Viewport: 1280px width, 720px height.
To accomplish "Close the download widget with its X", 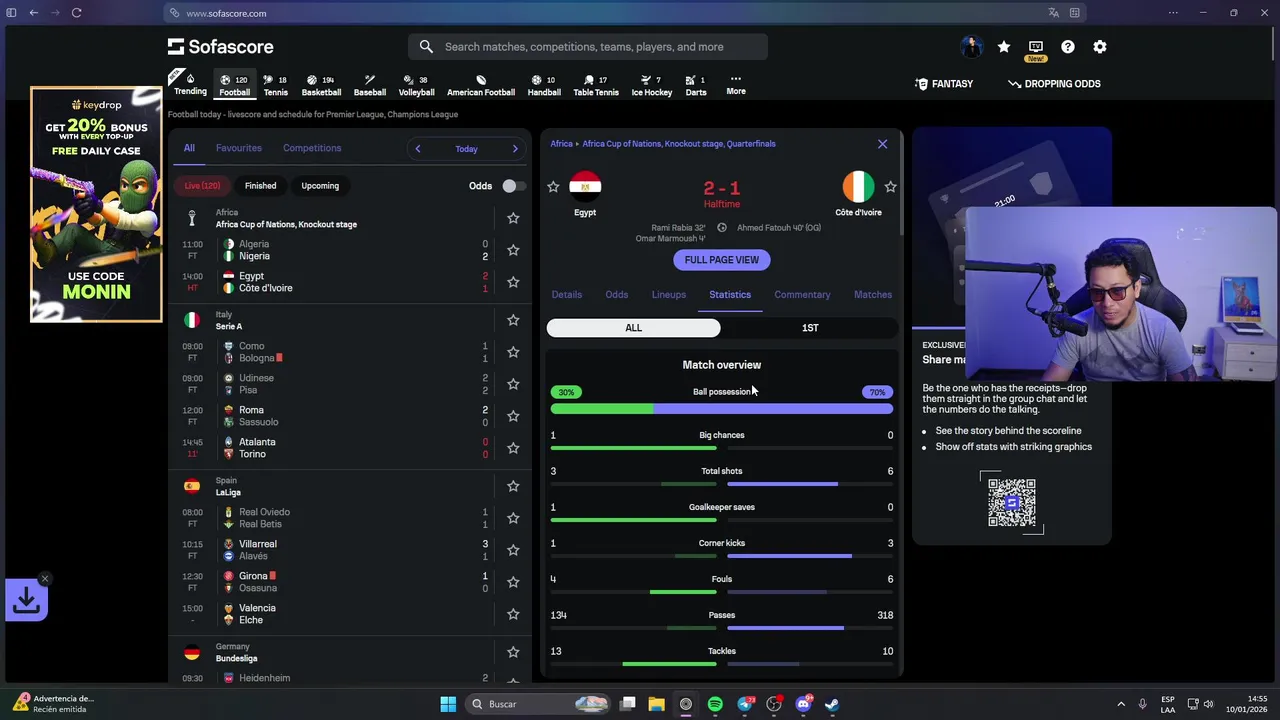I will pyautogui.click(x=44, y=579).
